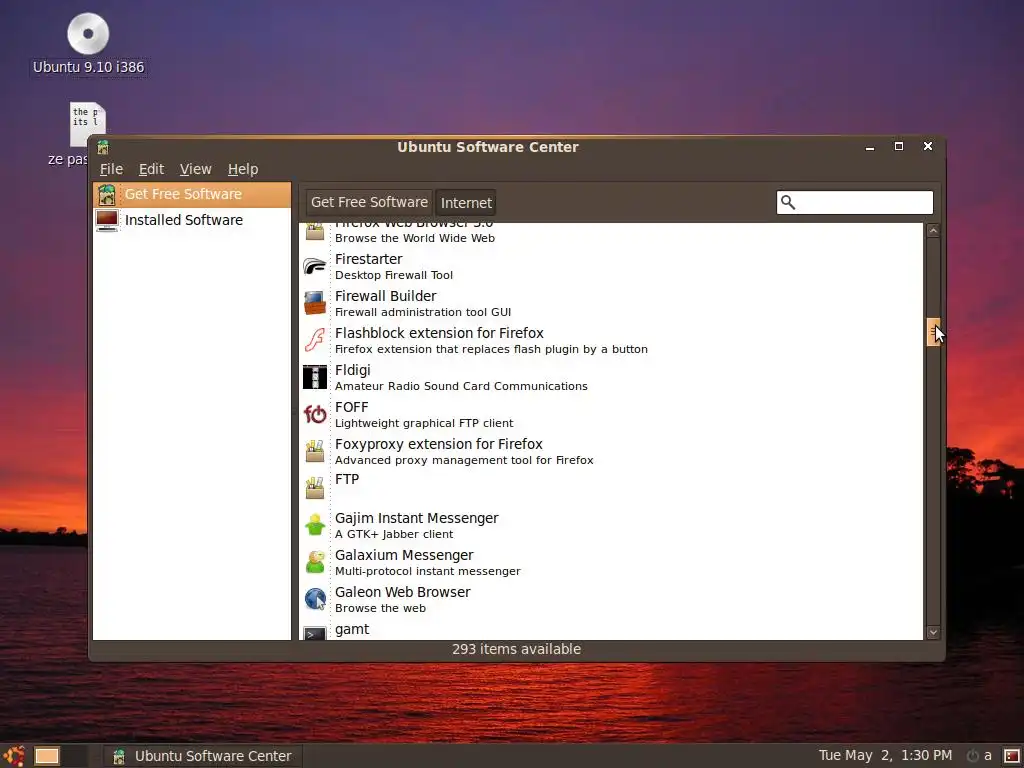1024x768 pixels.
Task: Click the FTP package icon
Action: point(315,488)
